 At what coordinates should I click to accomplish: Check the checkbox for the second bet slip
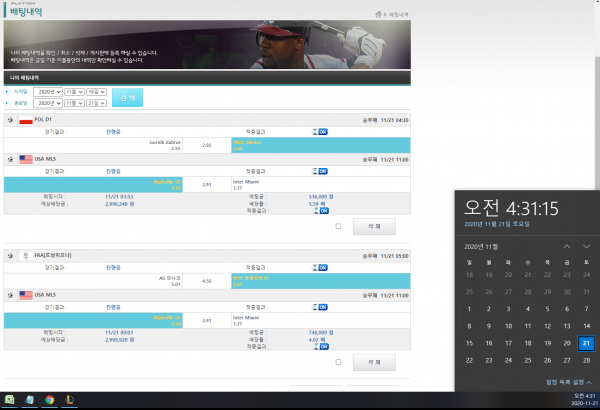pyautogui.click(x=338, y=362)
